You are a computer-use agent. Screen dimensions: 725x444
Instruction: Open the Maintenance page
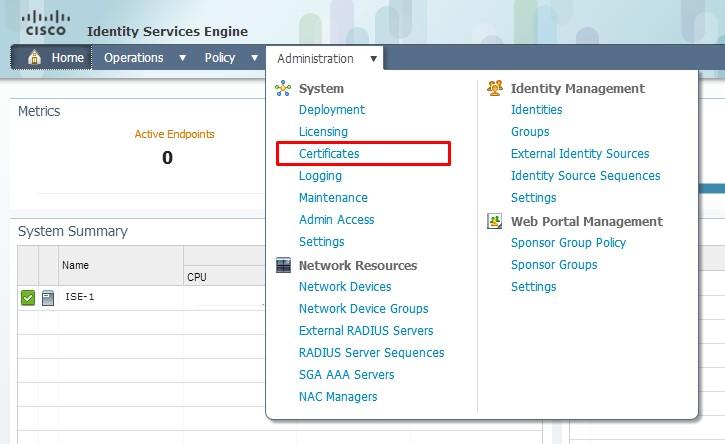coord(333,197)
